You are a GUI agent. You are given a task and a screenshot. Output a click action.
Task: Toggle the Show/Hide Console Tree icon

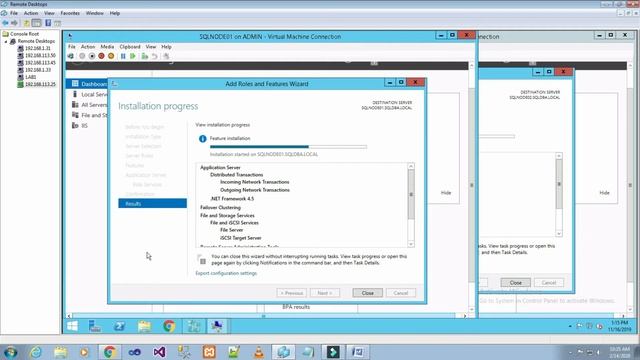[x=36, y=23]
